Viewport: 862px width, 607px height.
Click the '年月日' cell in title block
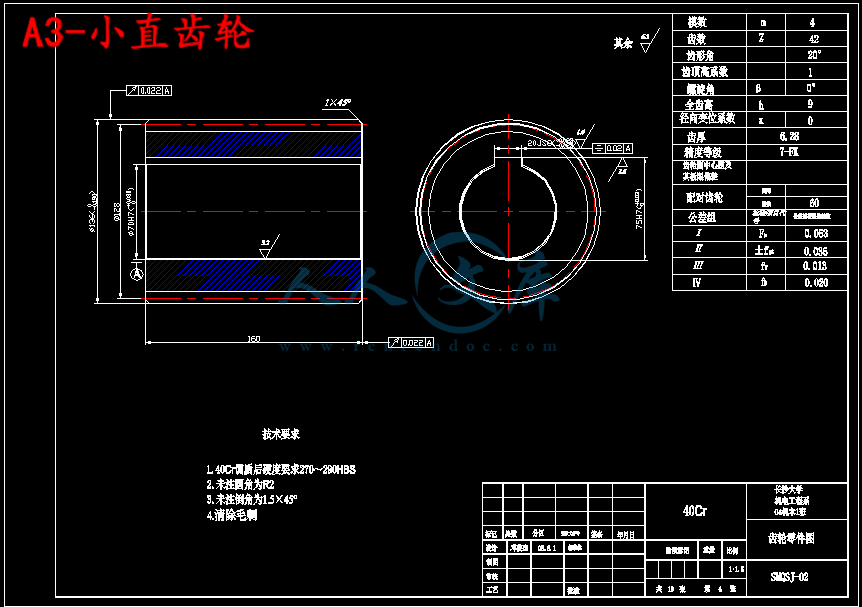point(626,534)
